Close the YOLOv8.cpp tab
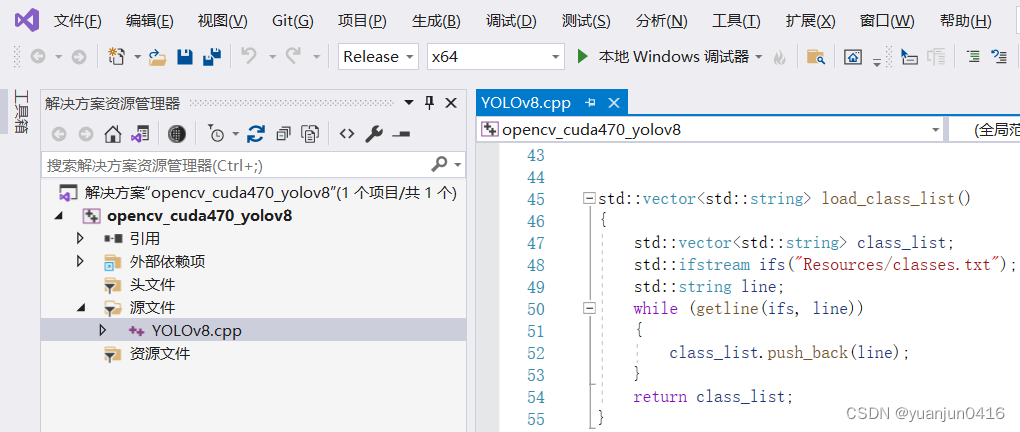 [613, 103]
